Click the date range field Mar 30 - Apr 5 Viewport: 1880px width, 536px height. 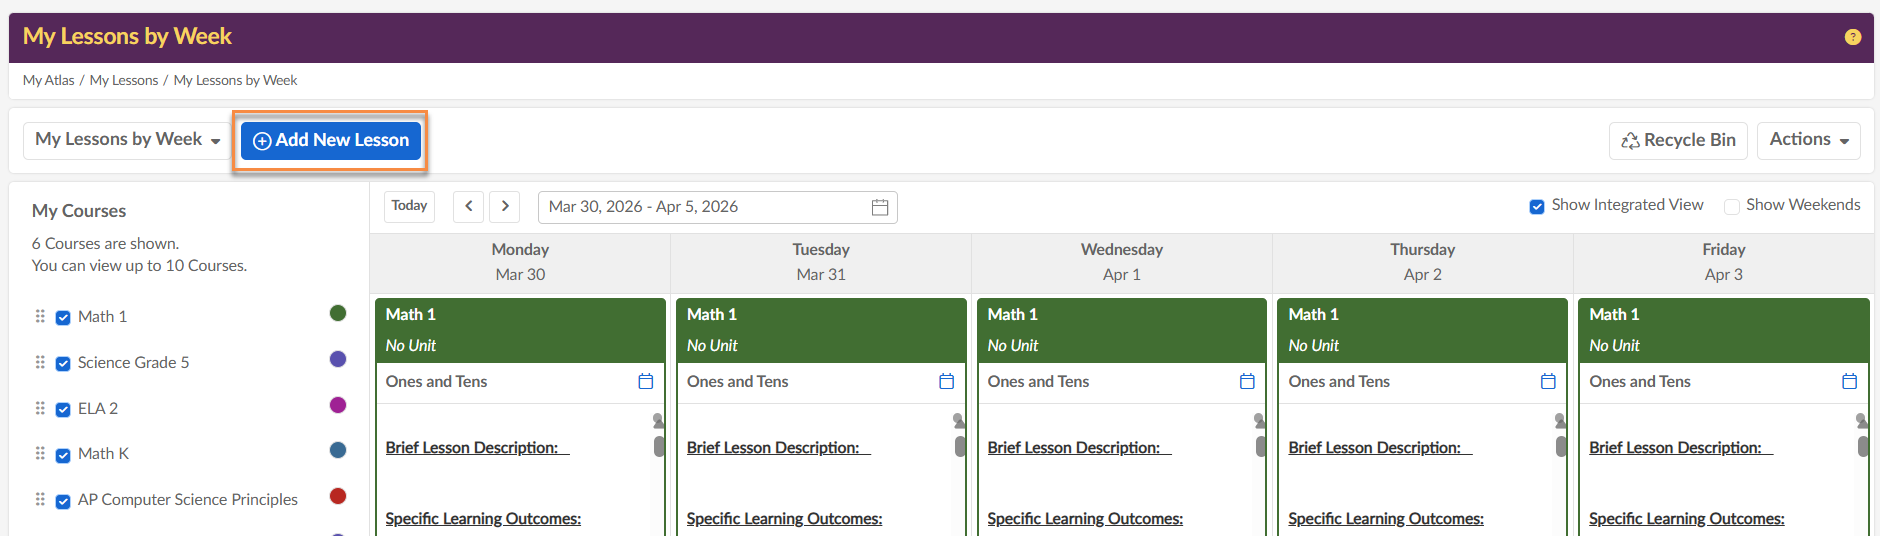(700, 207)
